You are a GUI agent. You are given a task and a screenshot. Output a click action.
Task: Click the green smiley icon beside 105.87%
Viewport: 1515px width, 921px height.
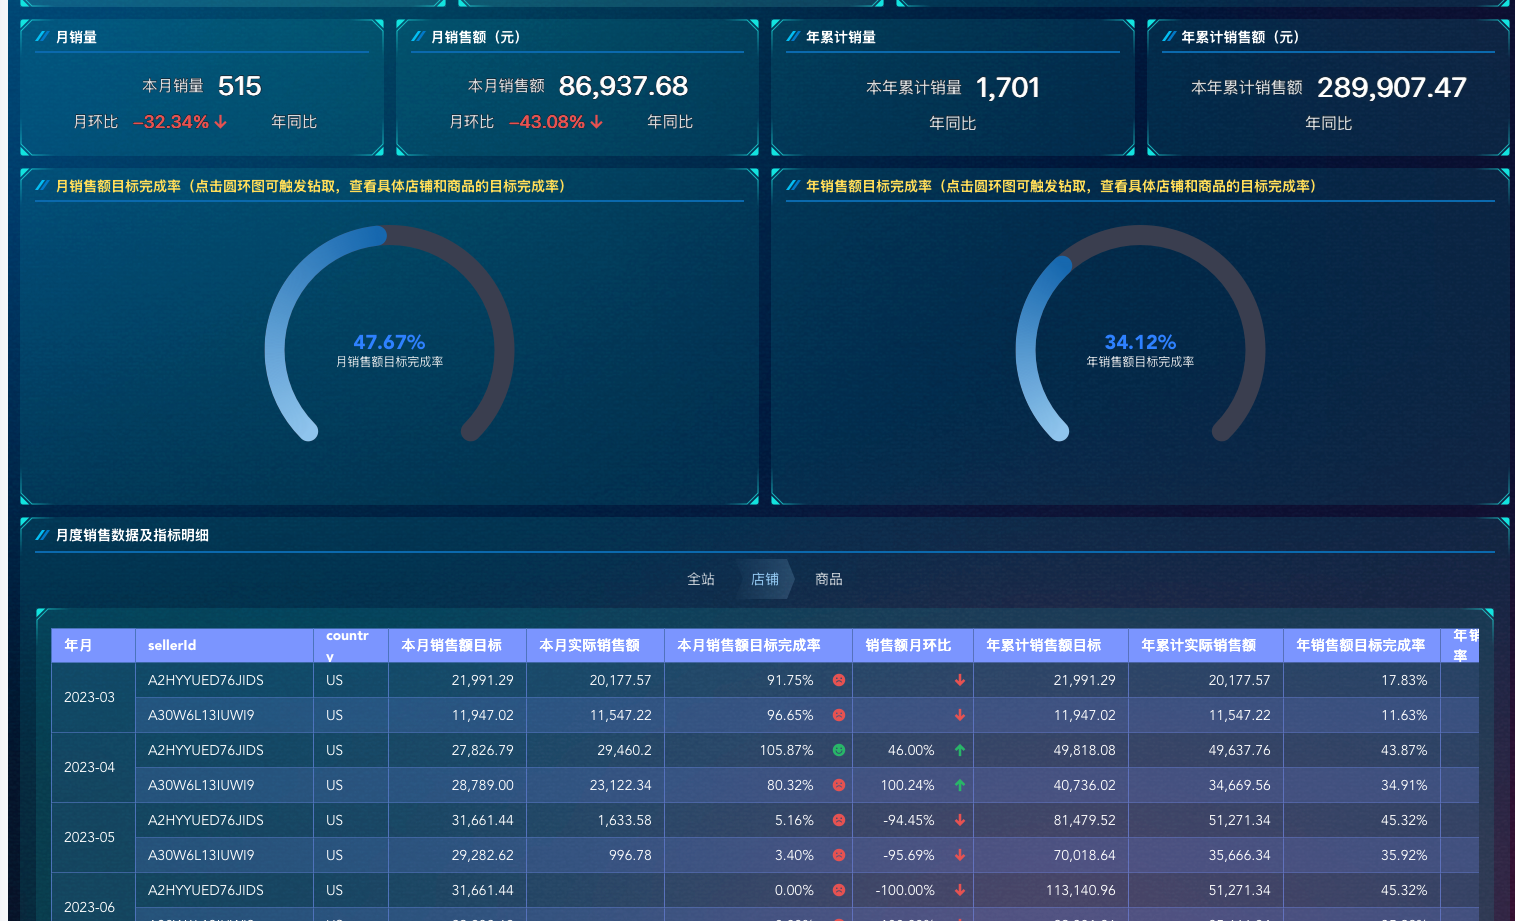839,750
